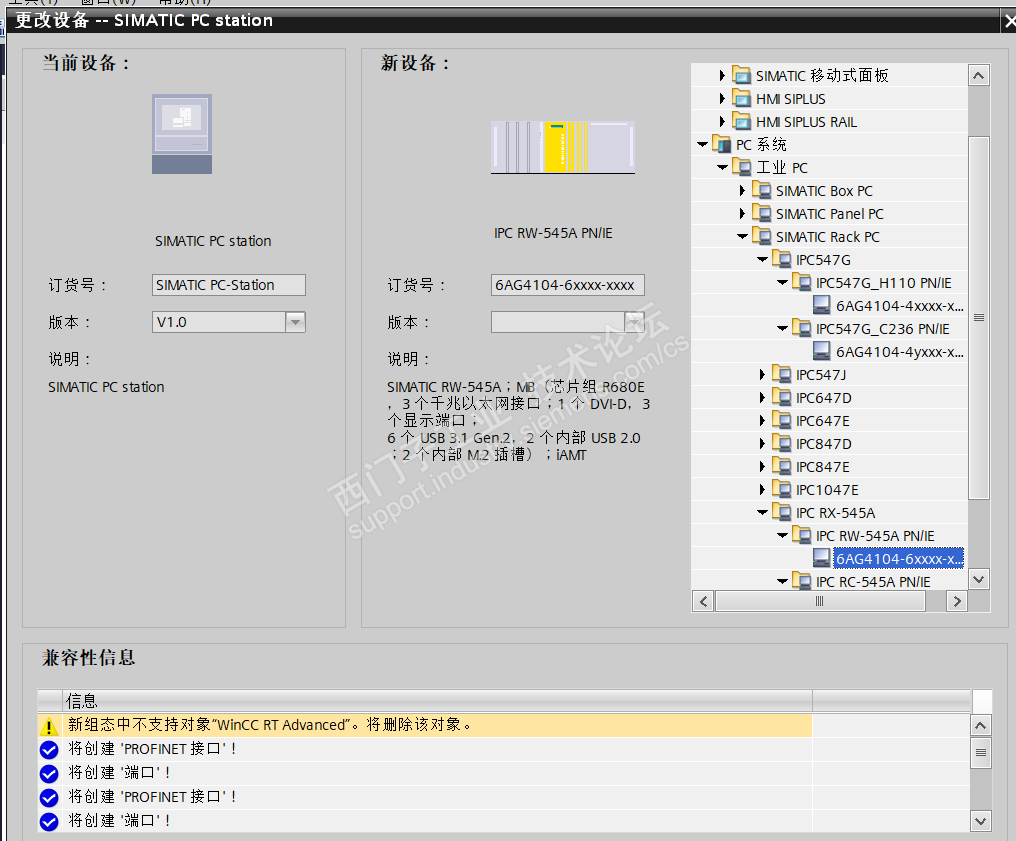Close the 更改设备 dialog
1016x841 pixels.
point(1009,21)
